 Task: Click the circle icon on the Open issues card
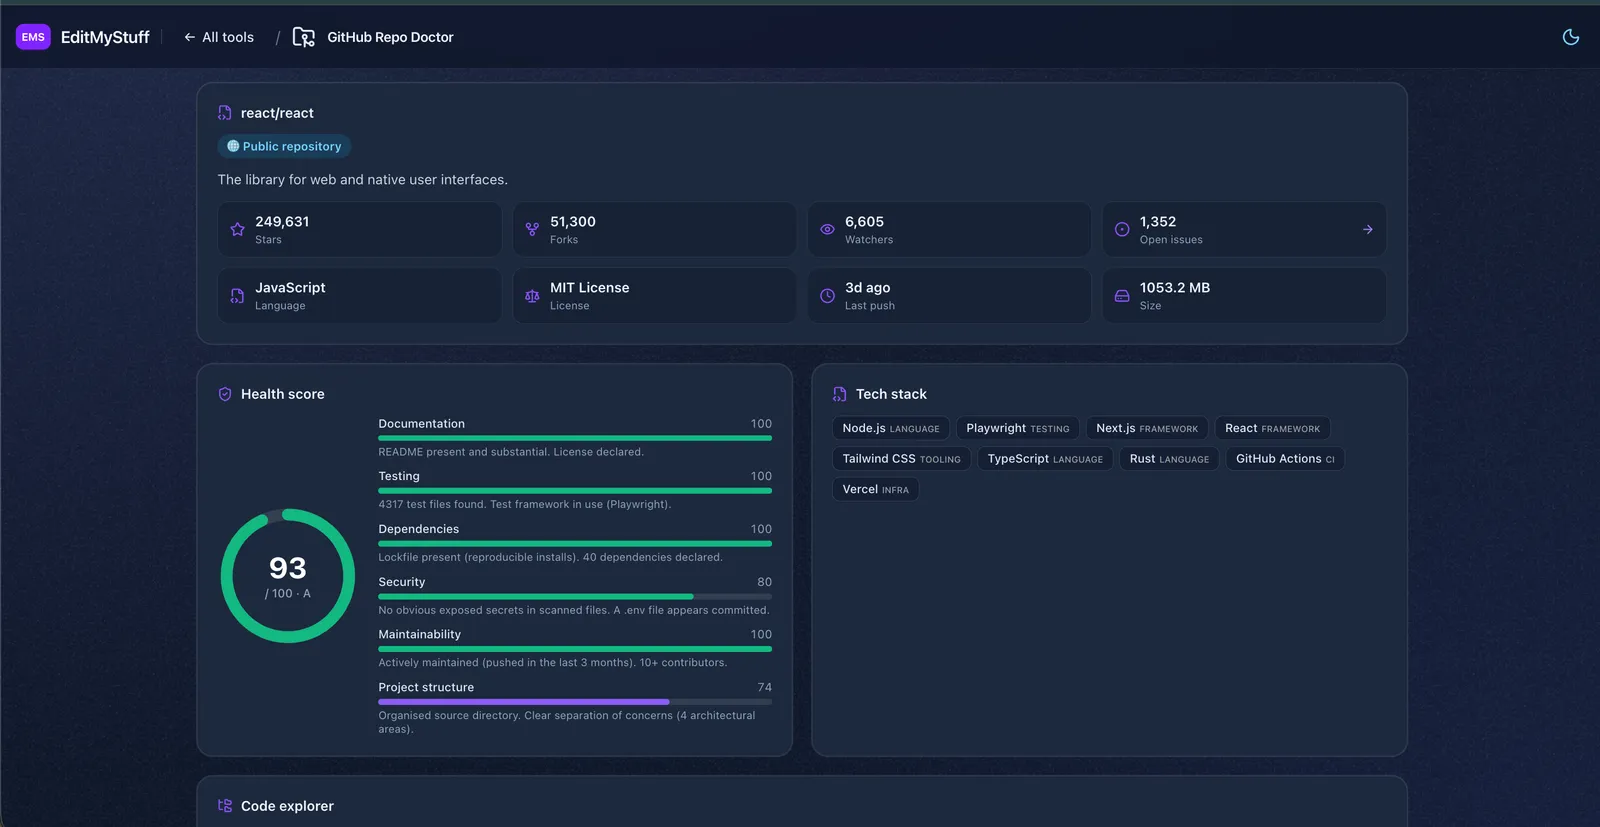(1122, 229)
